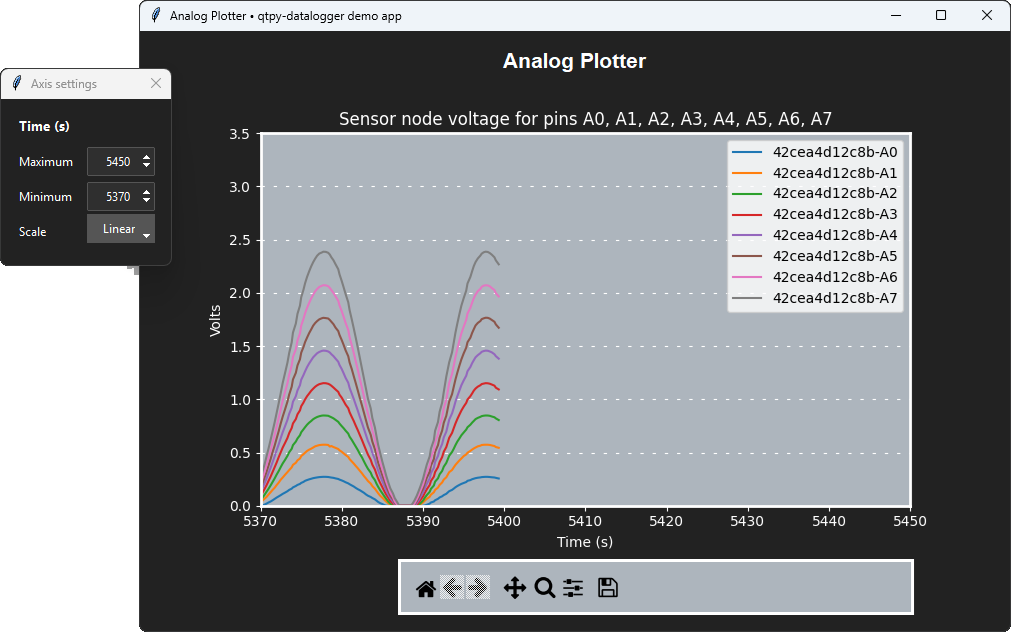Save the figure with floppy icon
Viewport: 1011px width, 632px height.
click(608, 588)
